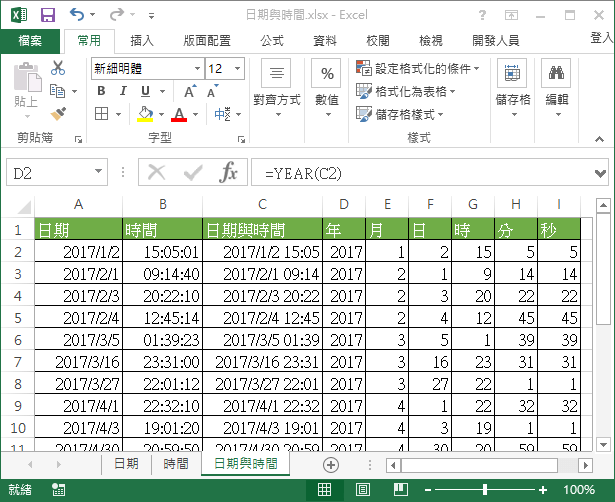Copy selection with the copy icon
Viewport: 615px width, 502px height.
(57, 91)
